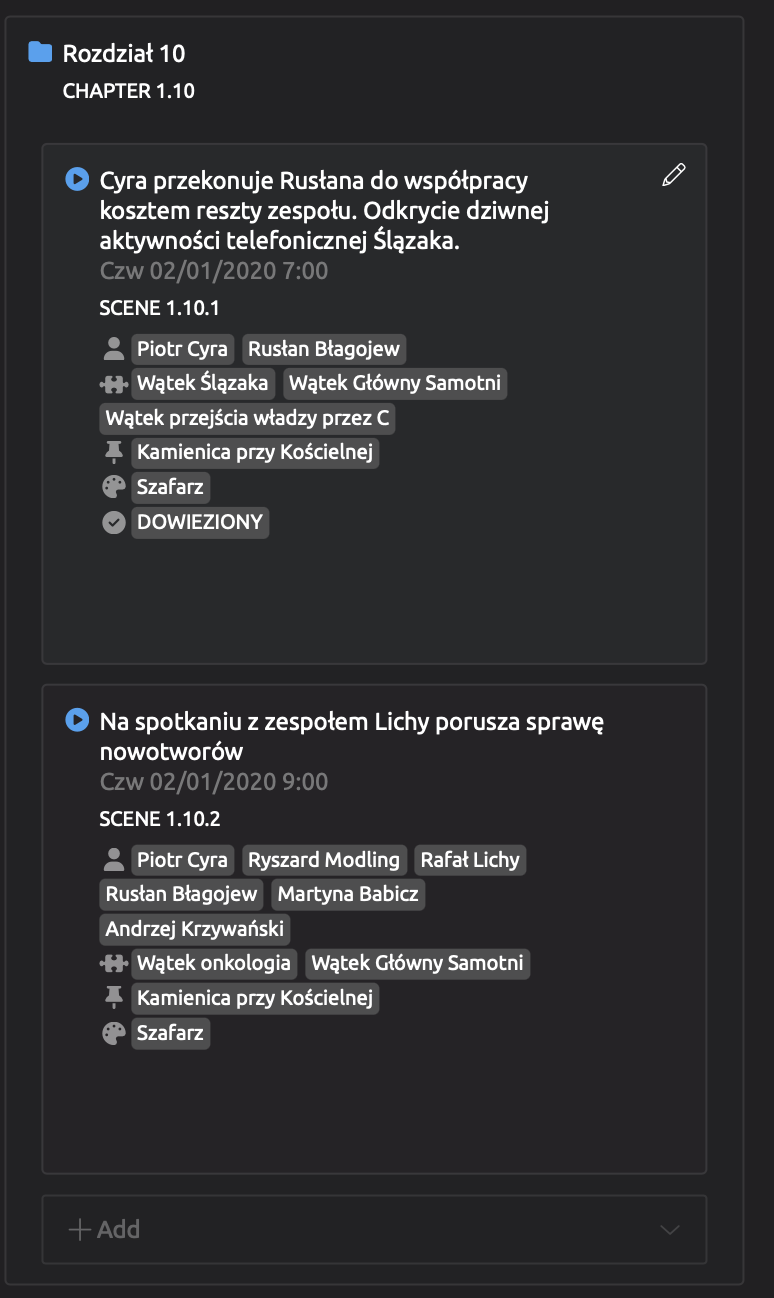Viewport: 774px width, 1298px height.
Task: Click the date Czw 02/01/2020 7:00
Action: point(214,271)
